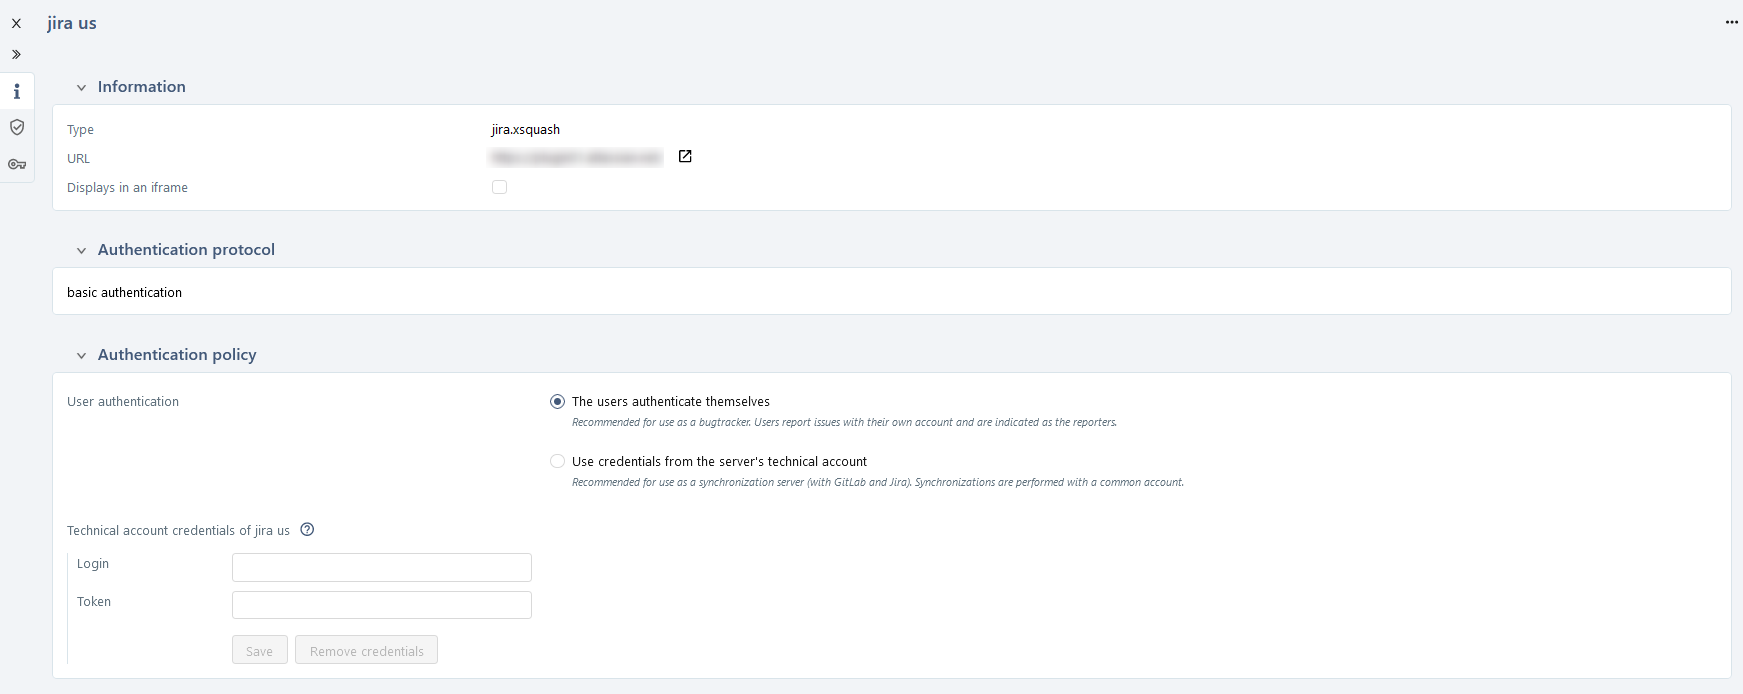Click the help icon beside technical account credentials
1743x694 pixels.
[307, 530]
